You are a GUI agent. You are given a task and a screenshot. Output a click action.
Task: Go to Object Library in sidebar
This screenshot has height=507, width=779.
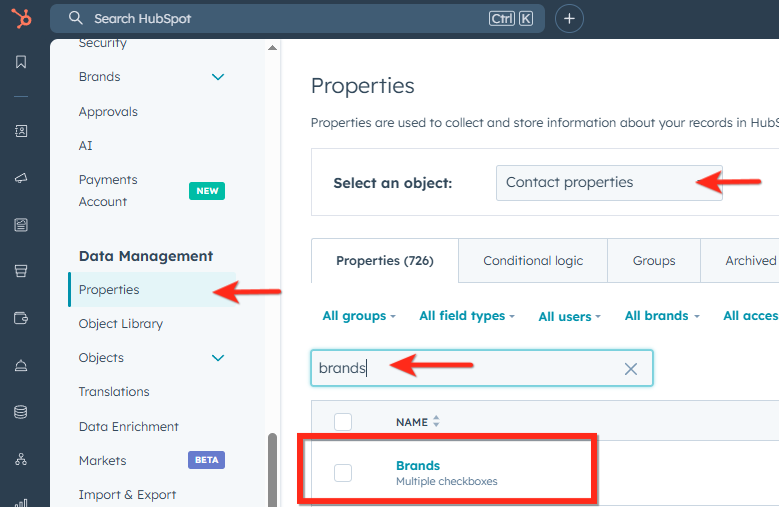(121, 324)
